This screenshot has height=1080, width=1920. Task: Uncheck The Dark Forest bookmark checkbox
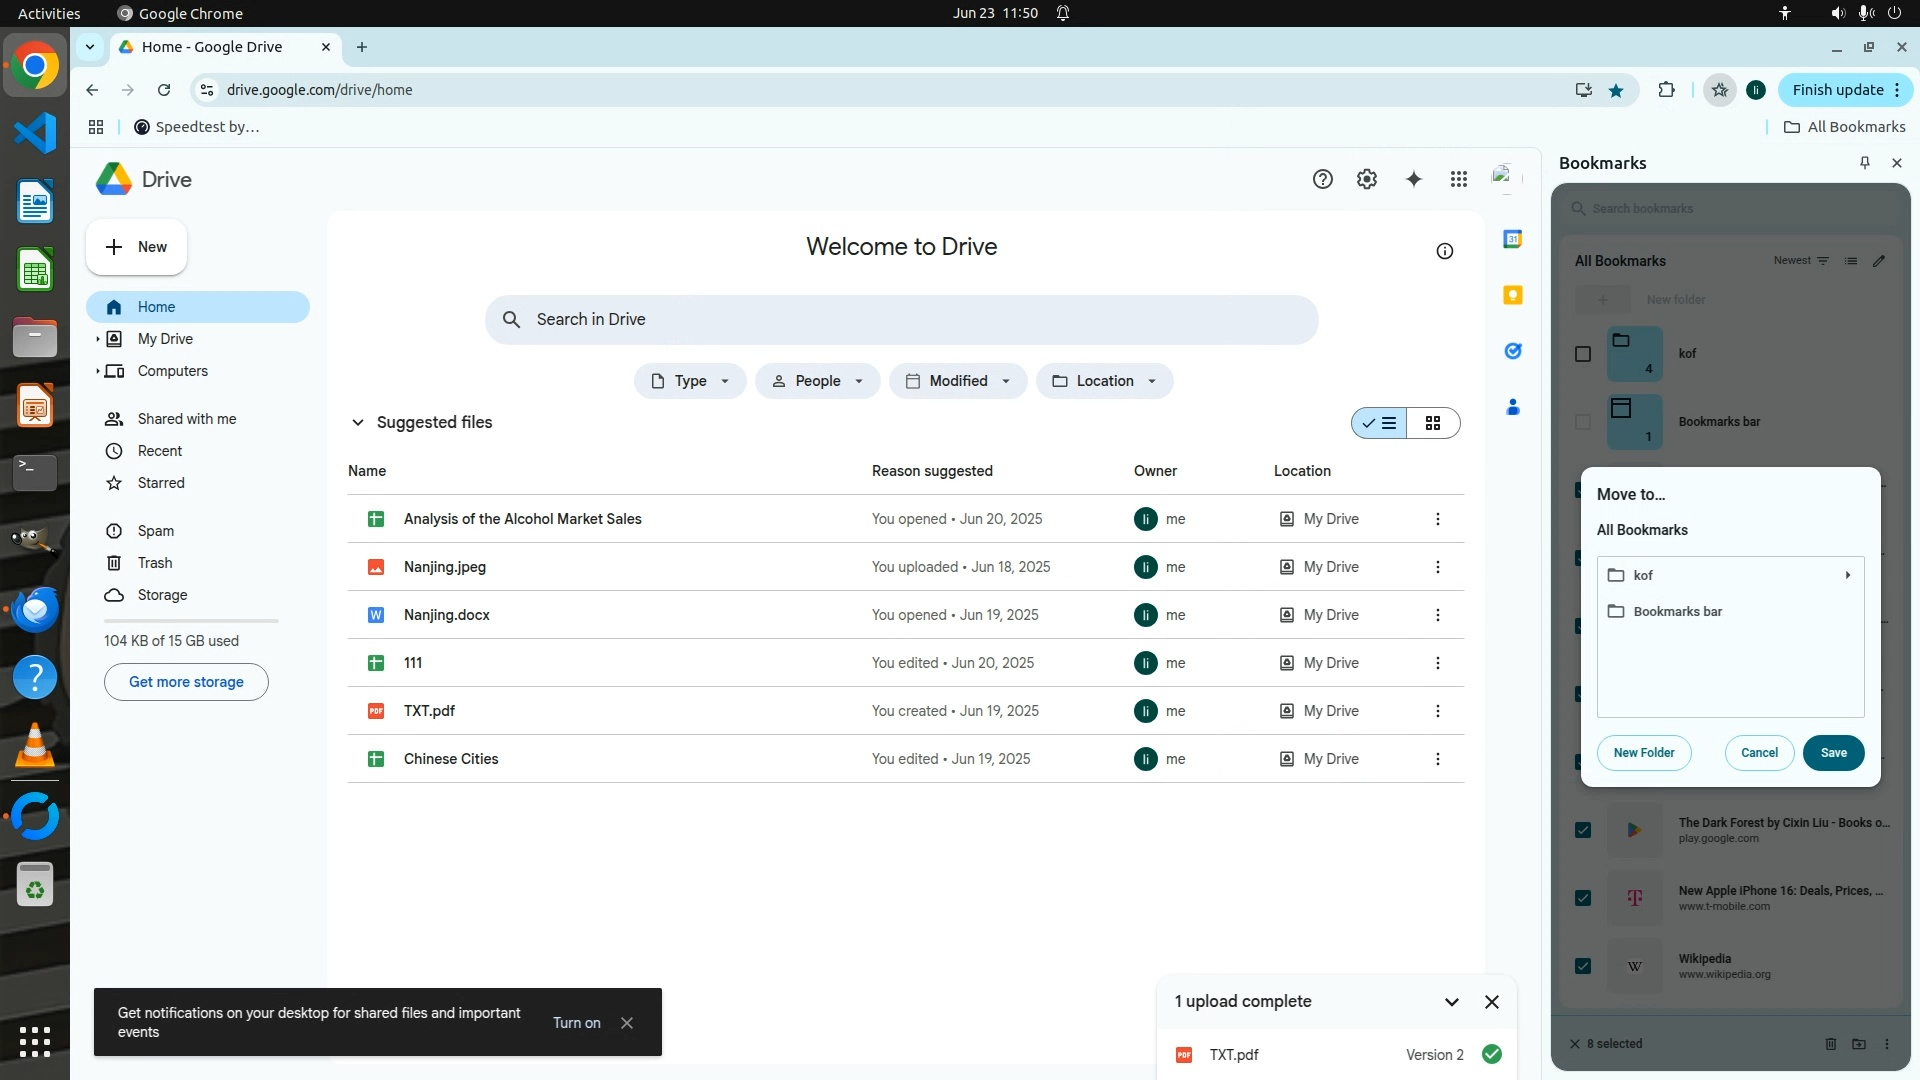1582,830
